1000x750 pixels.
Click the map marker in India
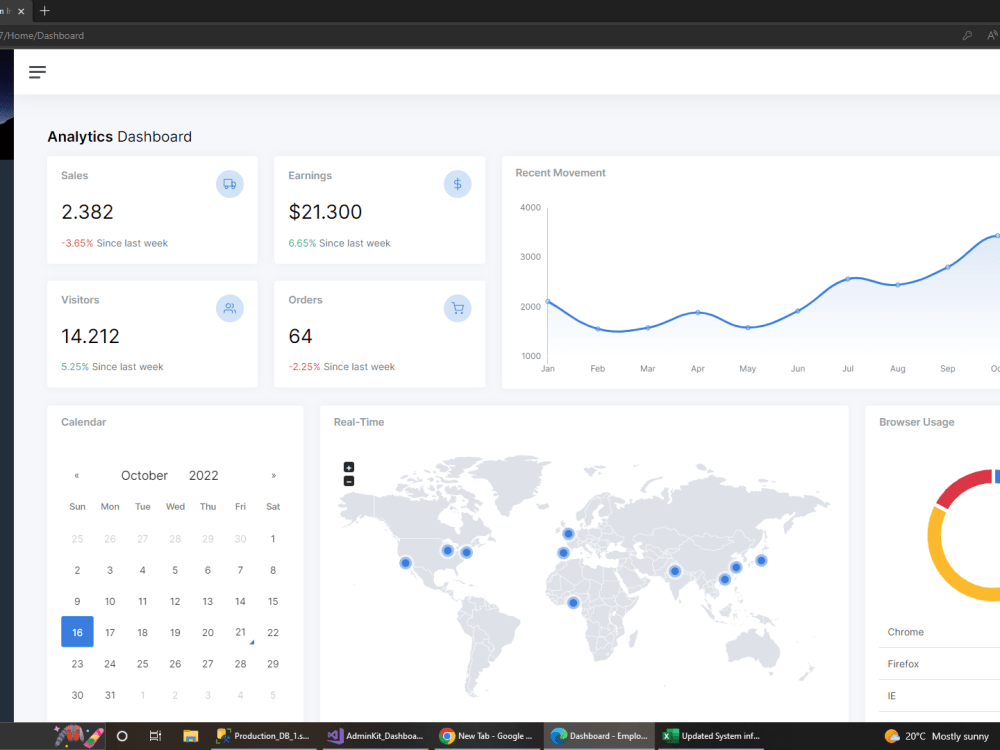675,571
